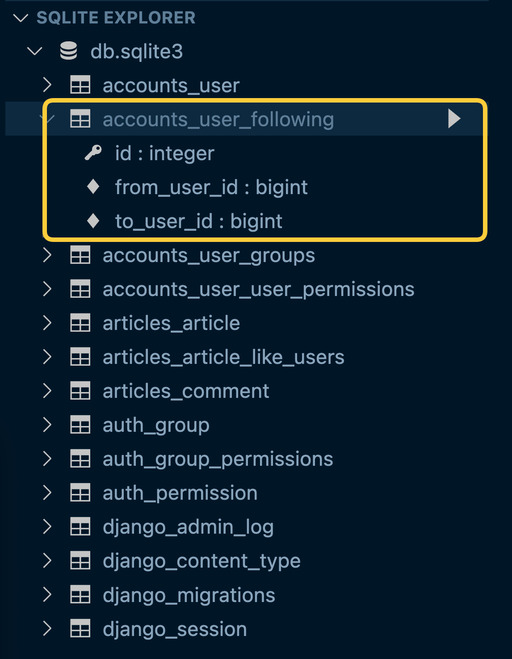Click the django_admin_log table icon

pos(80,527)
